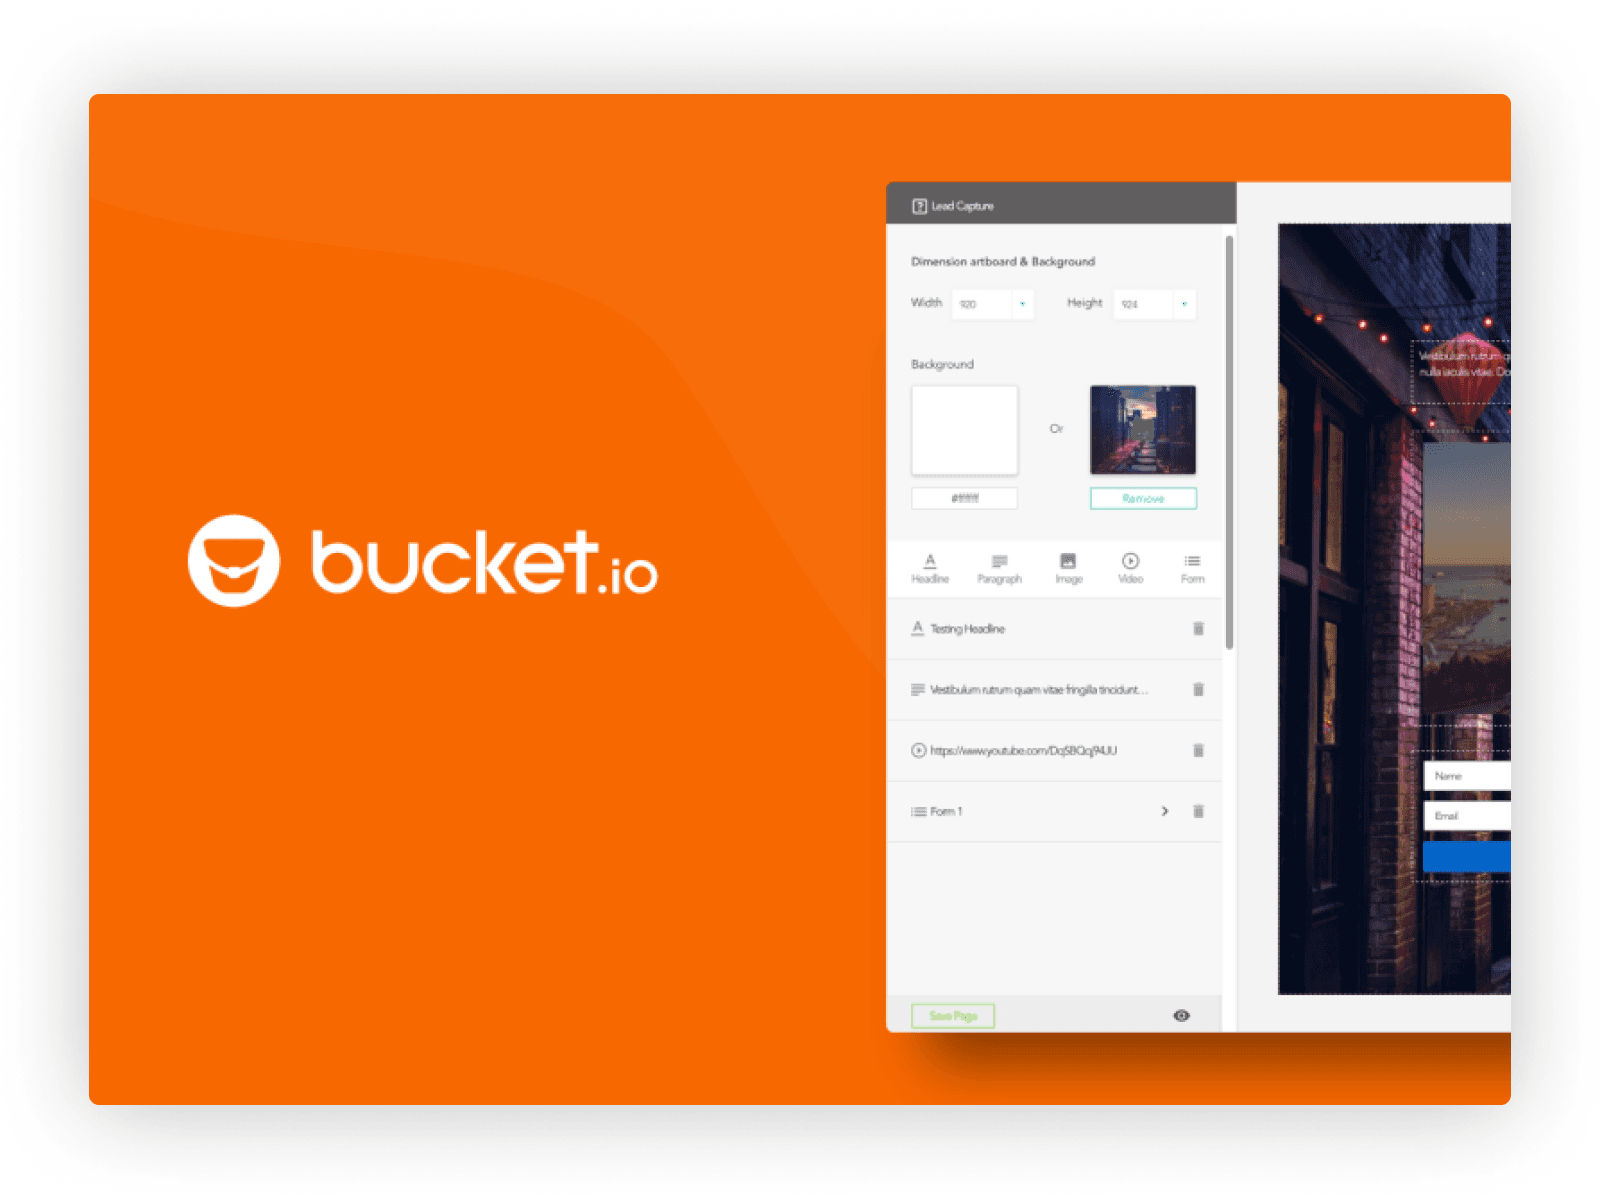Image resolution: width=1600 pixels, height=1200 pixels.
Task: Select the Testing Headline text
Action: (967, 629)
